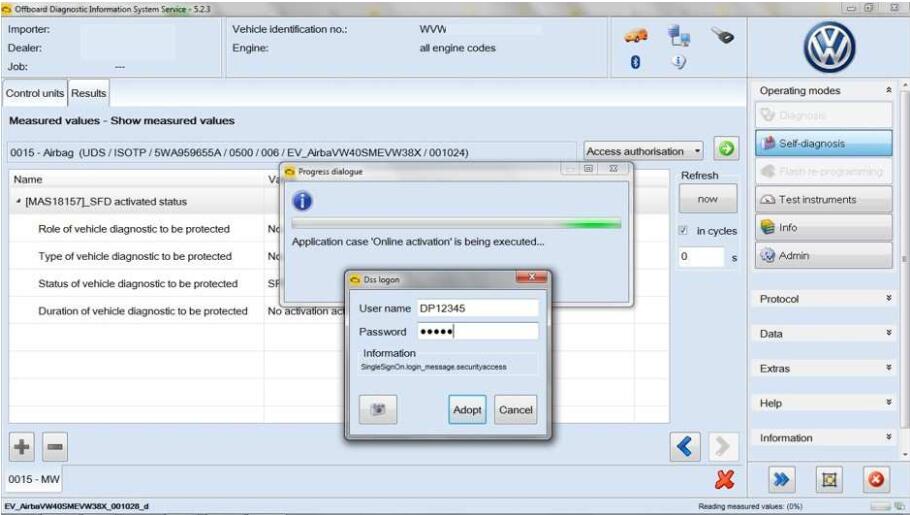Click Cancel in Dss logon
The height and width of the screenshot is (515, 910).
point(515,410)
